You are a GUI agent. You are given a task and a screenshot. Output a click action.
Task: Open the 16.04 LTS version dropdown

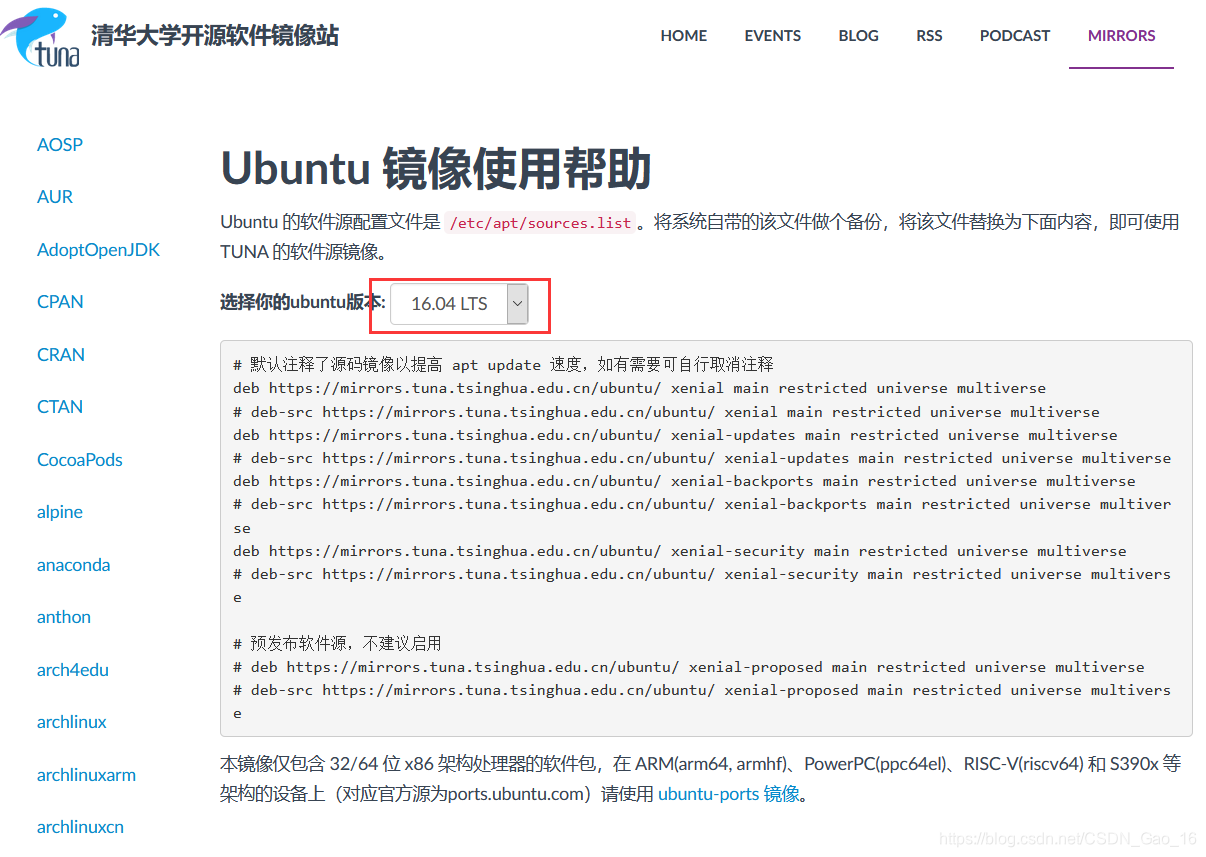click(459, 304)
